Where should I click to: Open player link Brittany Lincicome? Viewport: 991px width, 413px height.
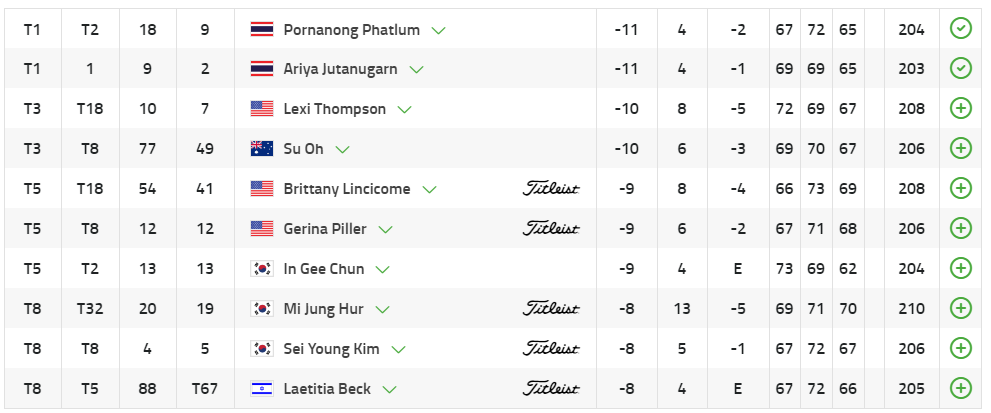(x=346, y=189)
